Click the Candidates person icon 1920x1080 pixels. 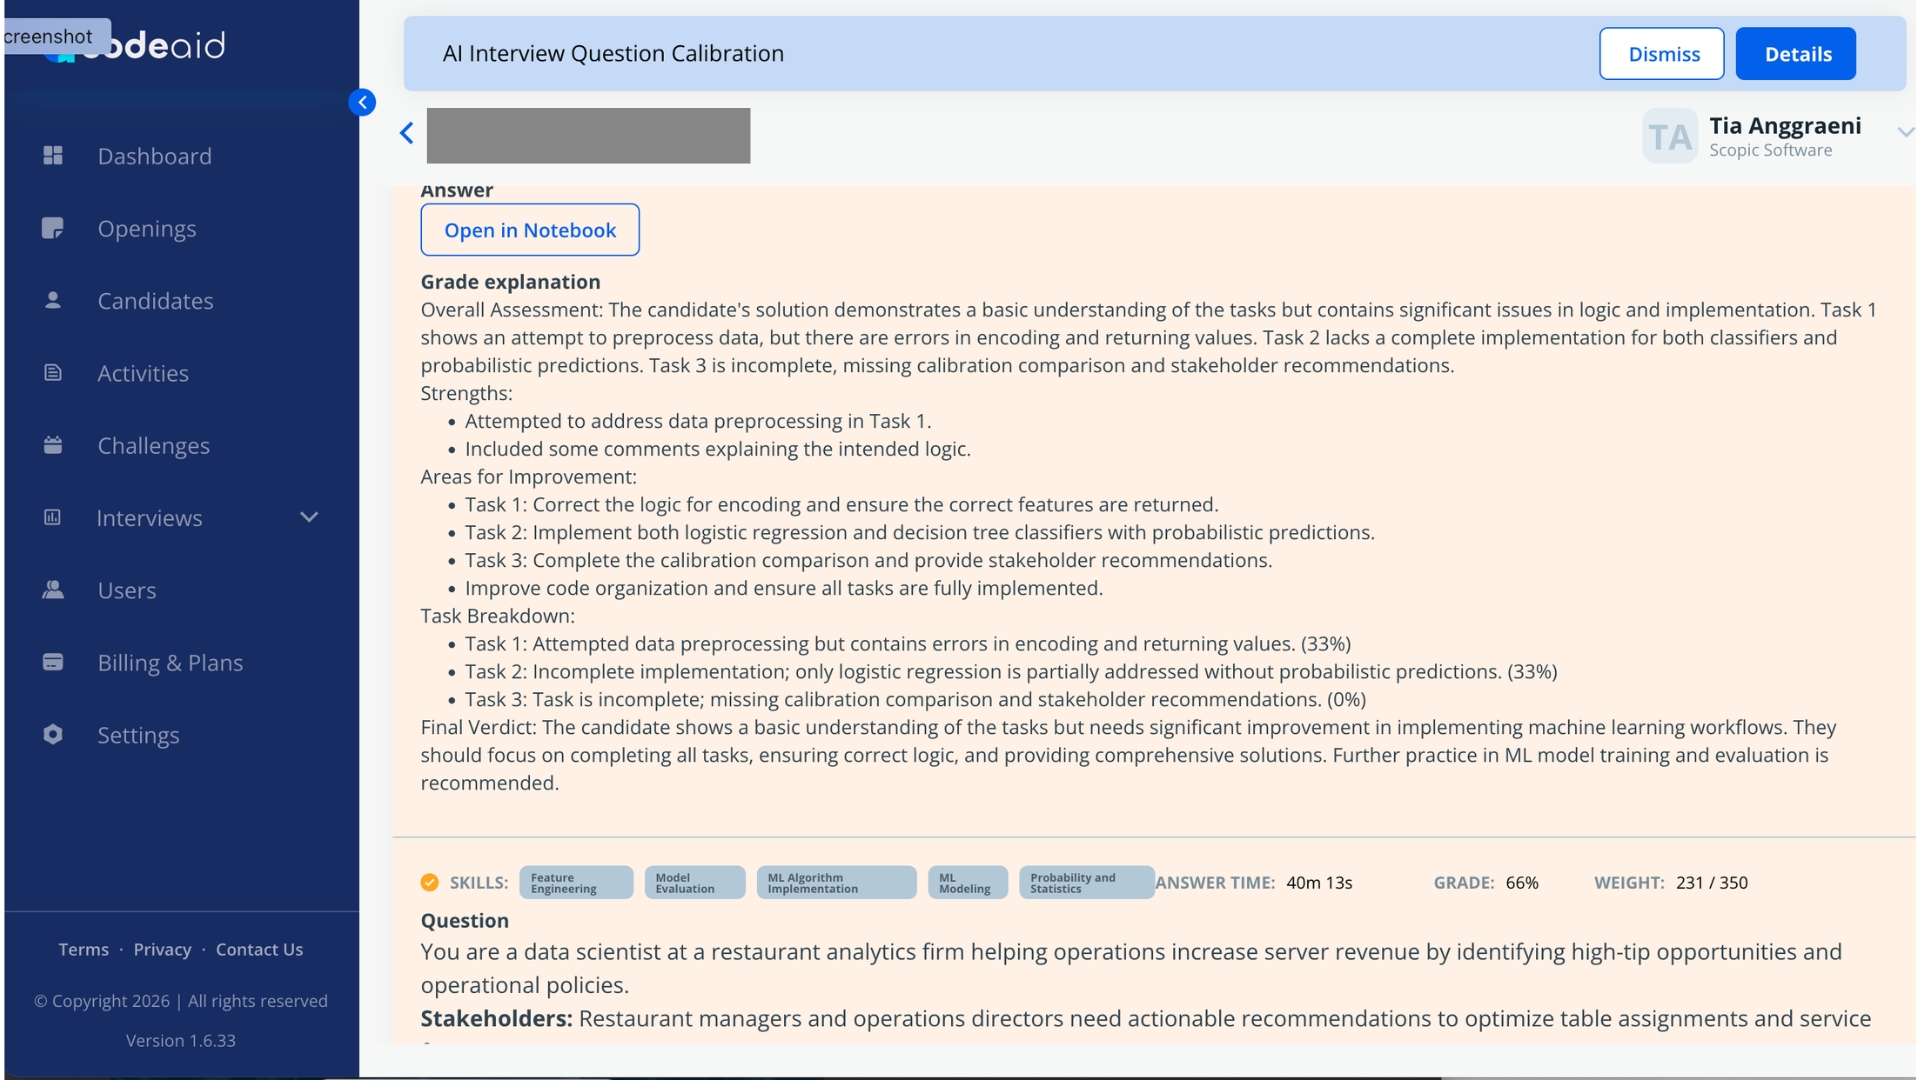(x=53, y=300)
